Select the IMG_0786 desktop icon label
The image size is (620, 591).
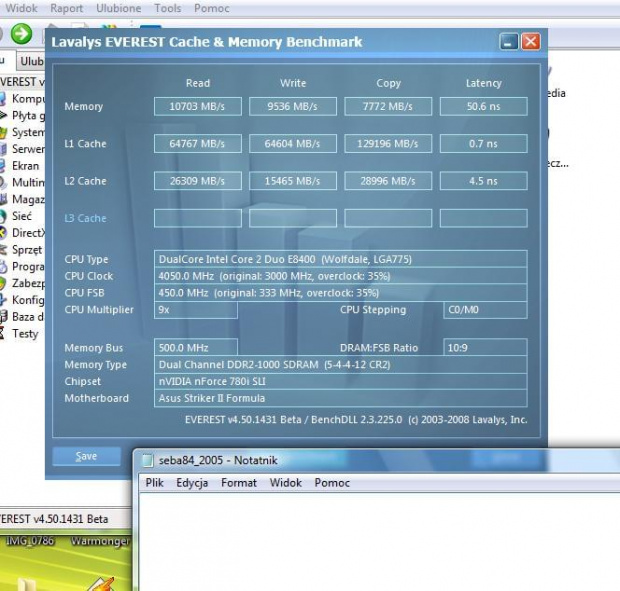tap(30, 540)
